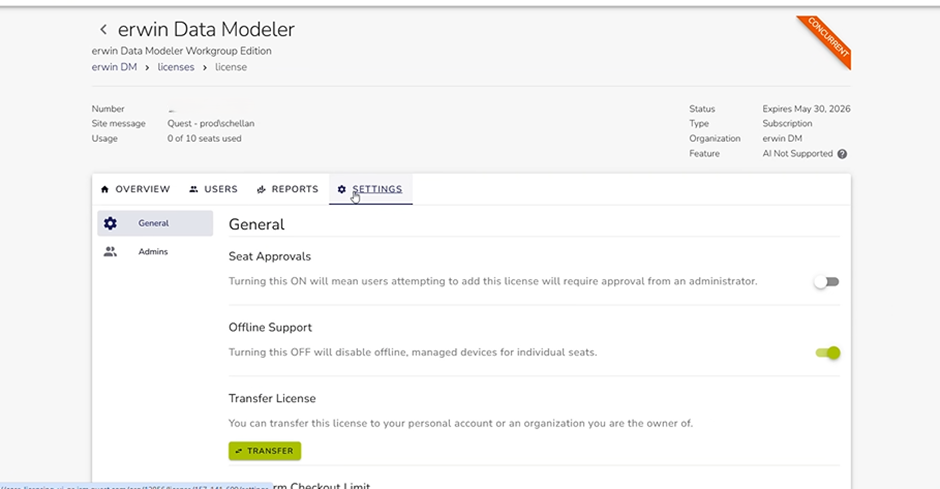This screenshot has height=489, width=940.
Task: Click the Subscription type value
Action: coord(787,123)
